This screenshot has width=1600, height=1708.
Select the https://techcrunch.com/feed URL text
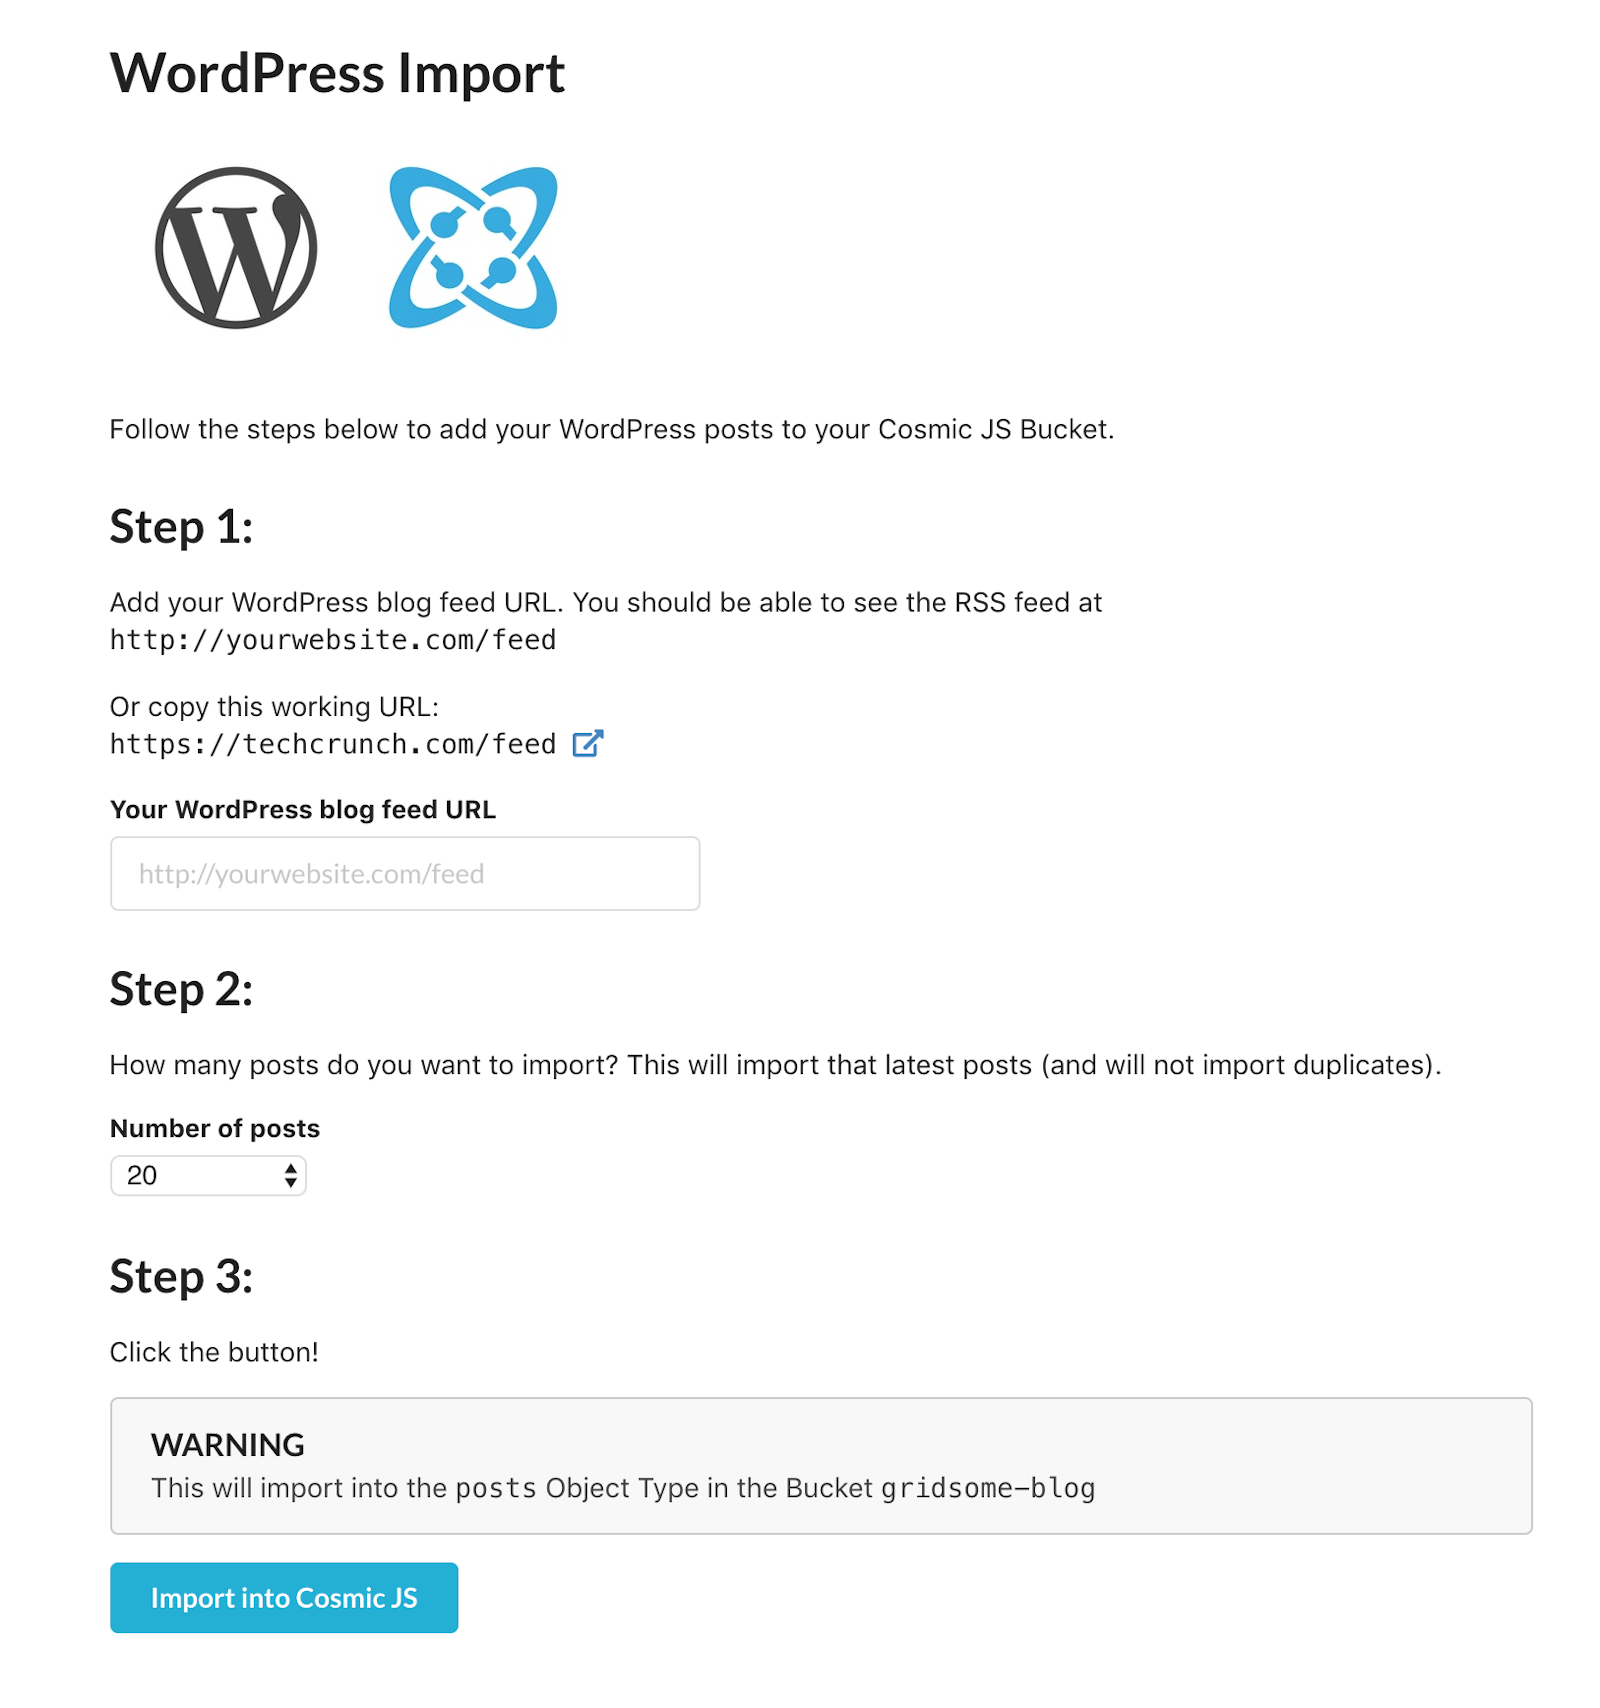pos(333,745)
